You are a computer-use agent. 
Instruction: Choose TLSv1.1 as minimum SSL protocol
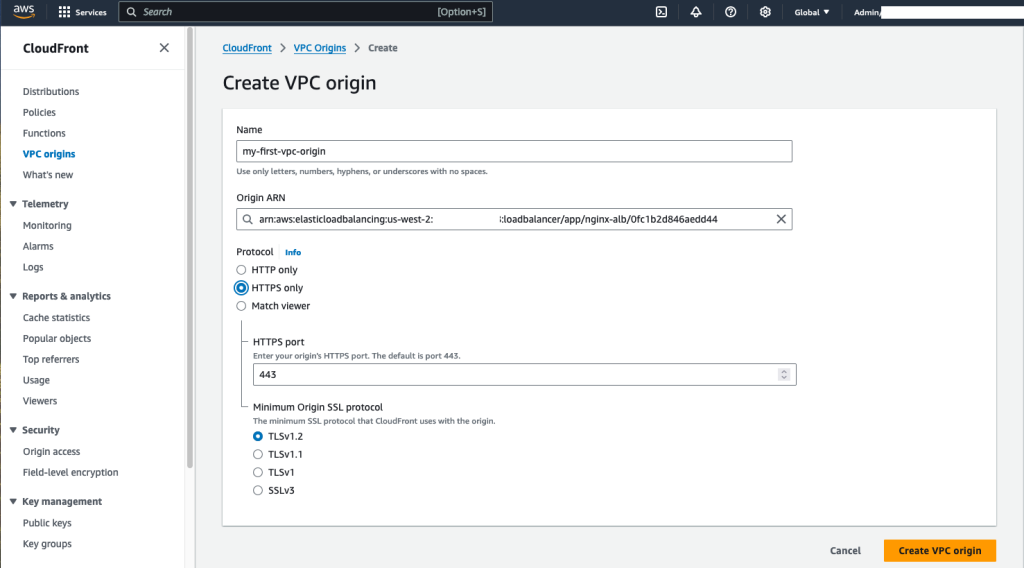pyautogui.click(x=258, y=454)
